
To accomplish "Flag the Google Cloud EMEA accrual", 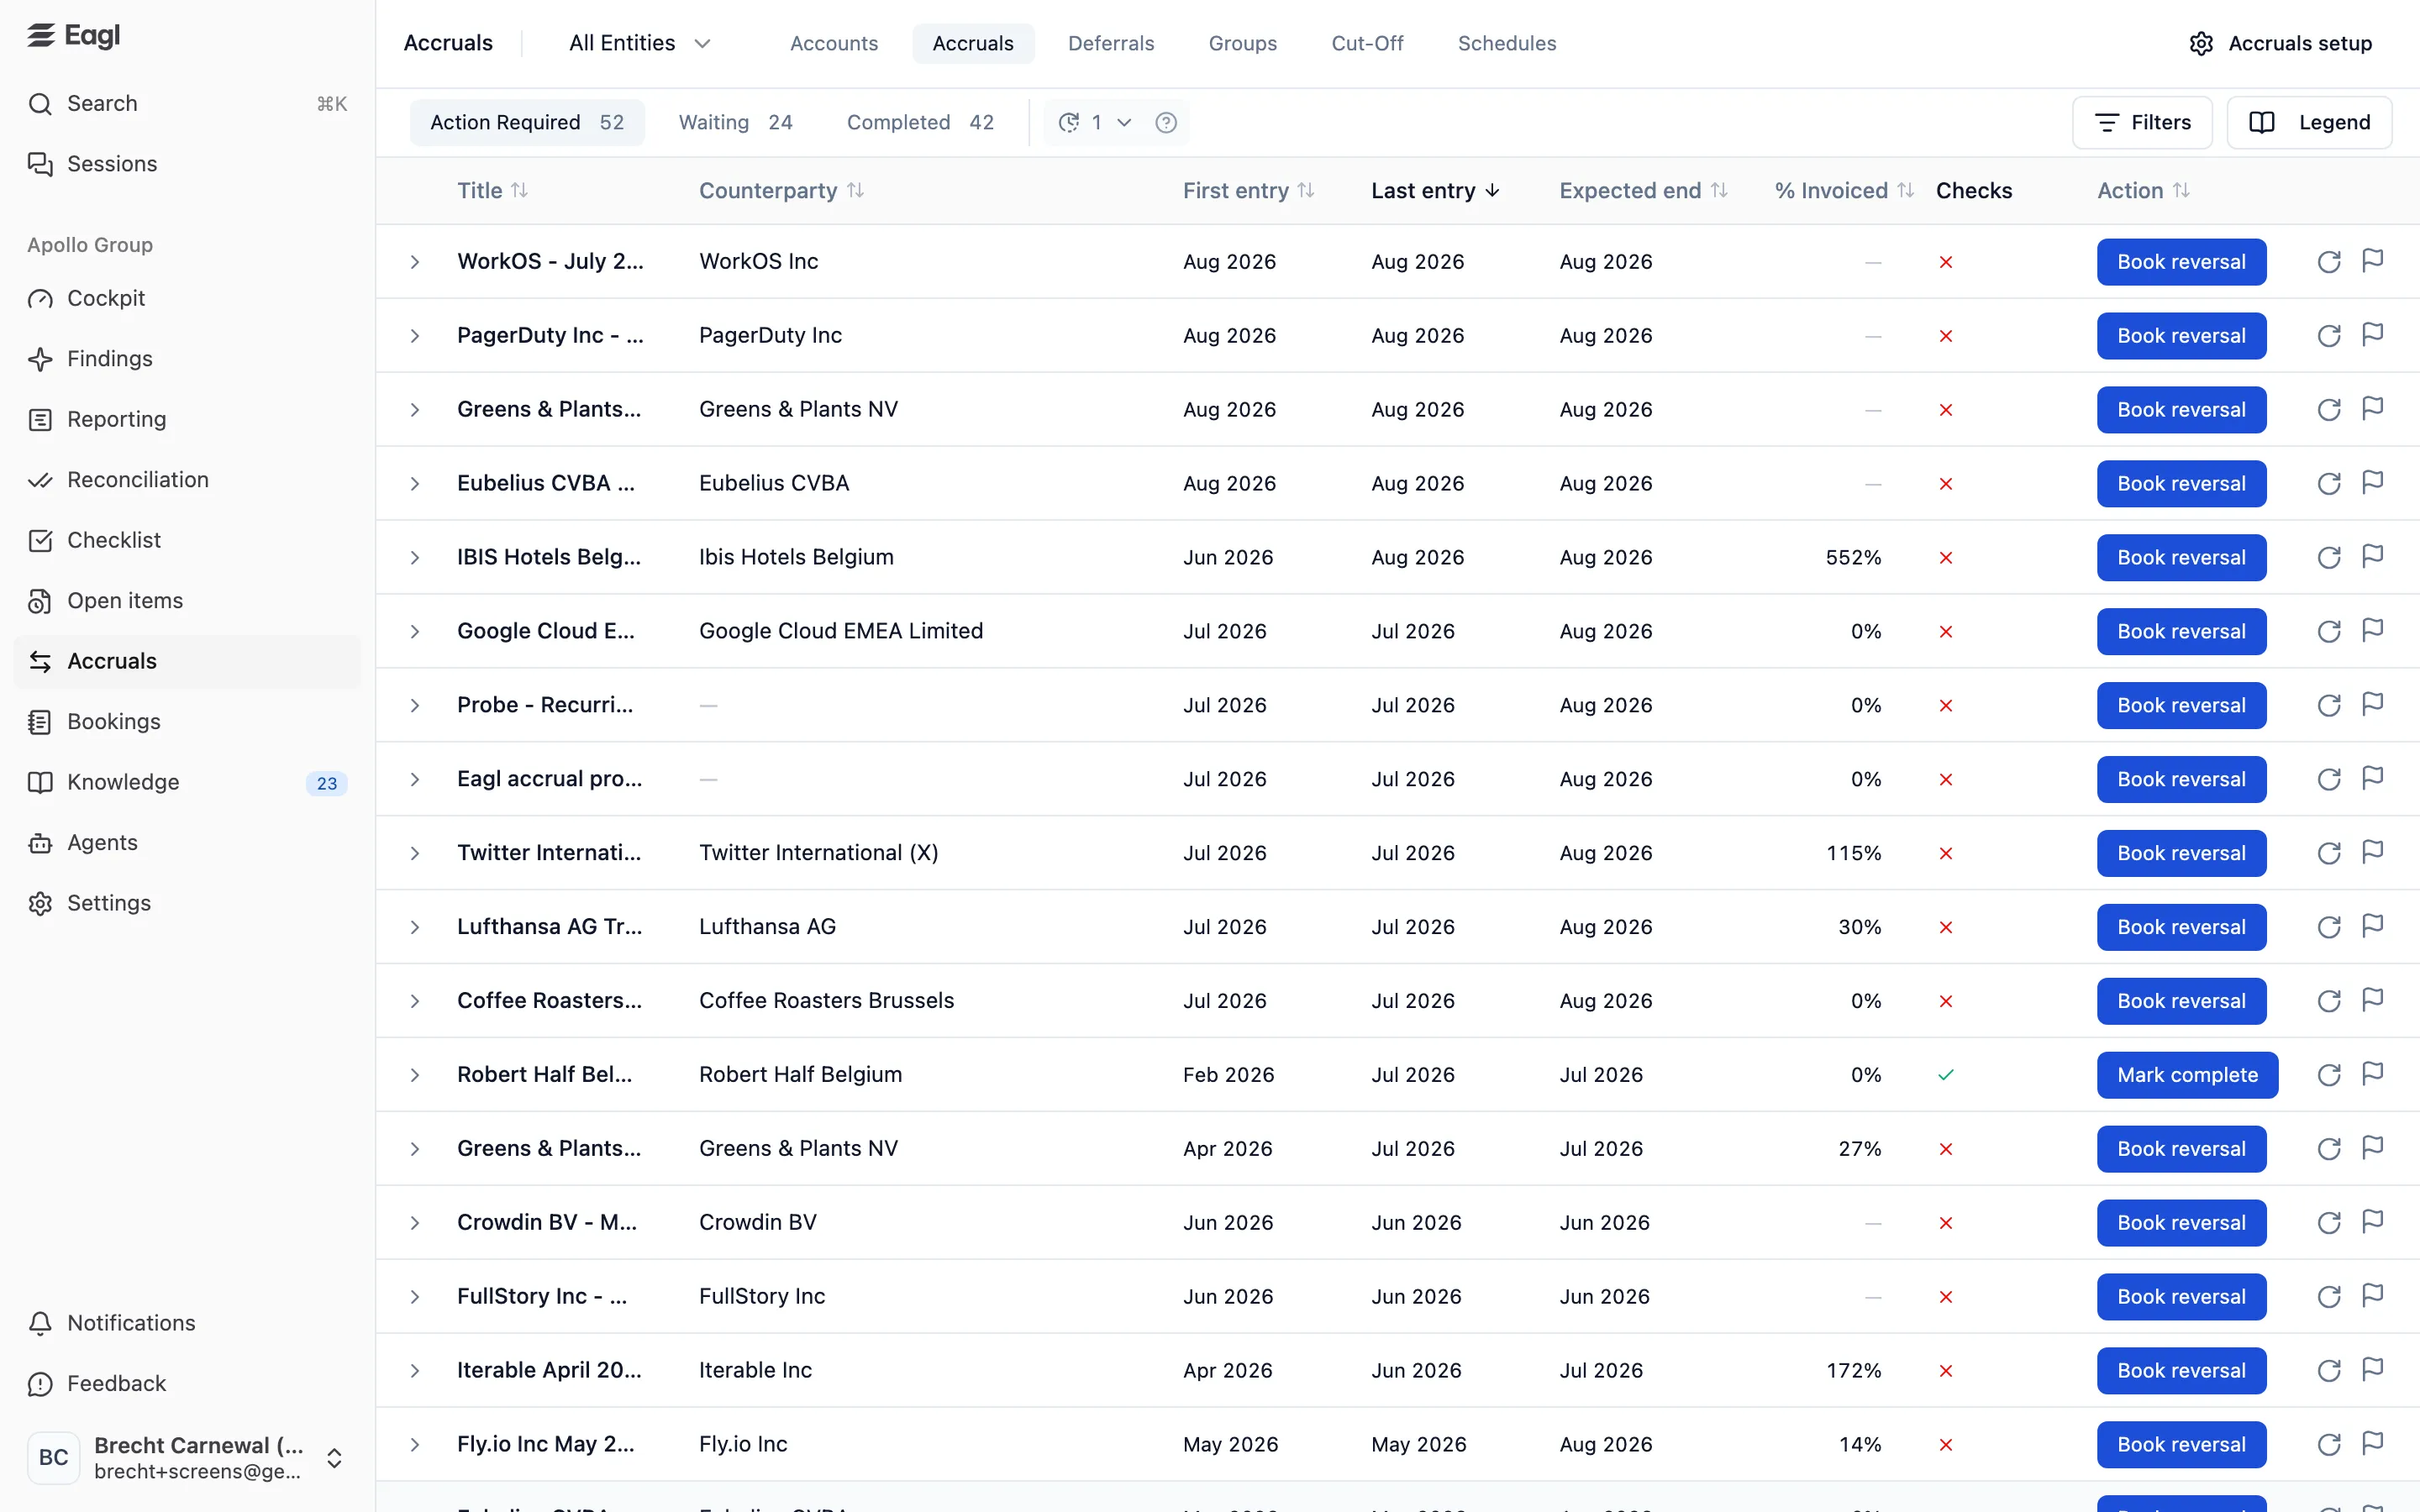I will tap(2372, 631).
